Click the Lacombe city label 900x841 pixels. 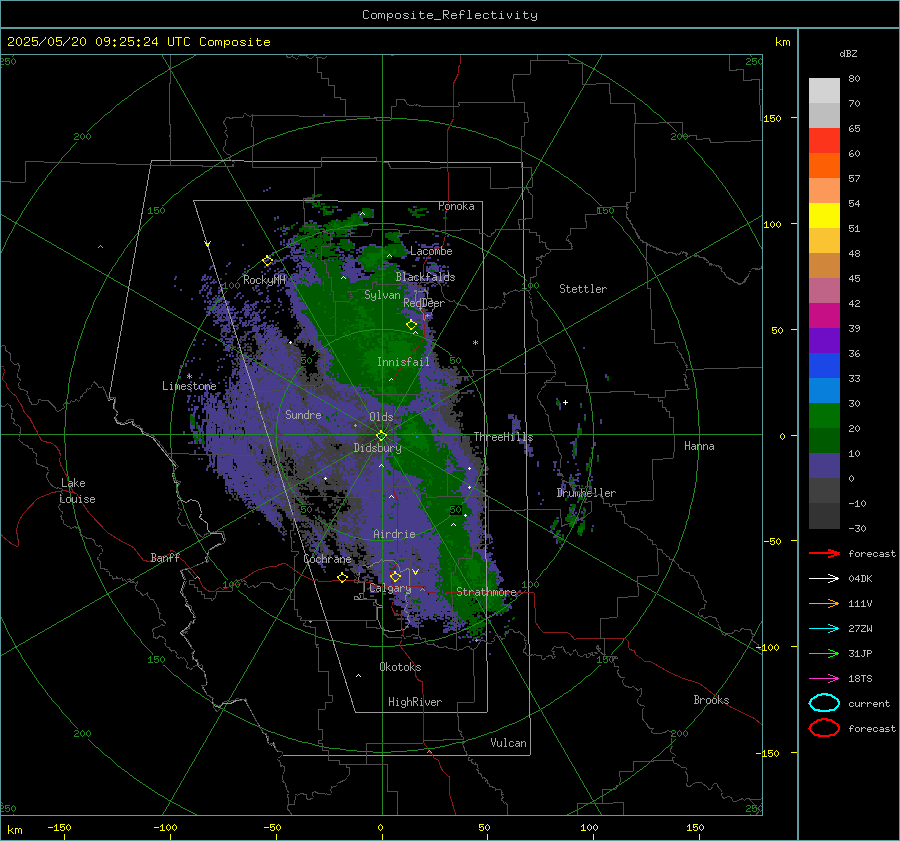[x=431, y=251]
